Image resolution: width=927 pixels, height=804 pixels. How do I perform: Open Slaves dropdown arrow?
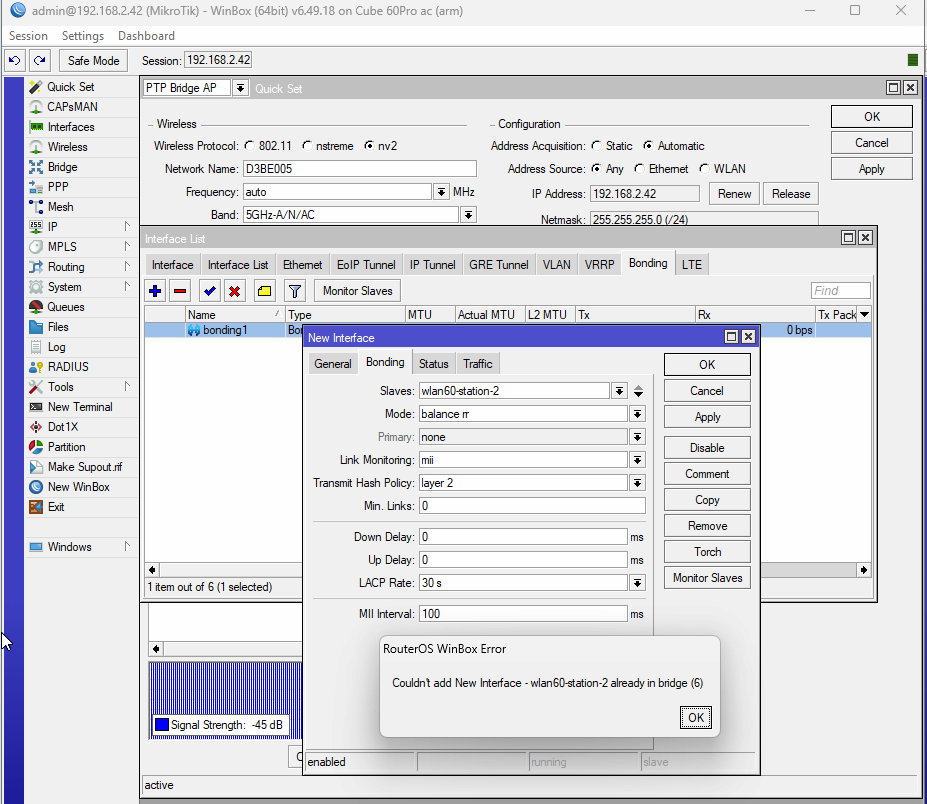(619, 391)
